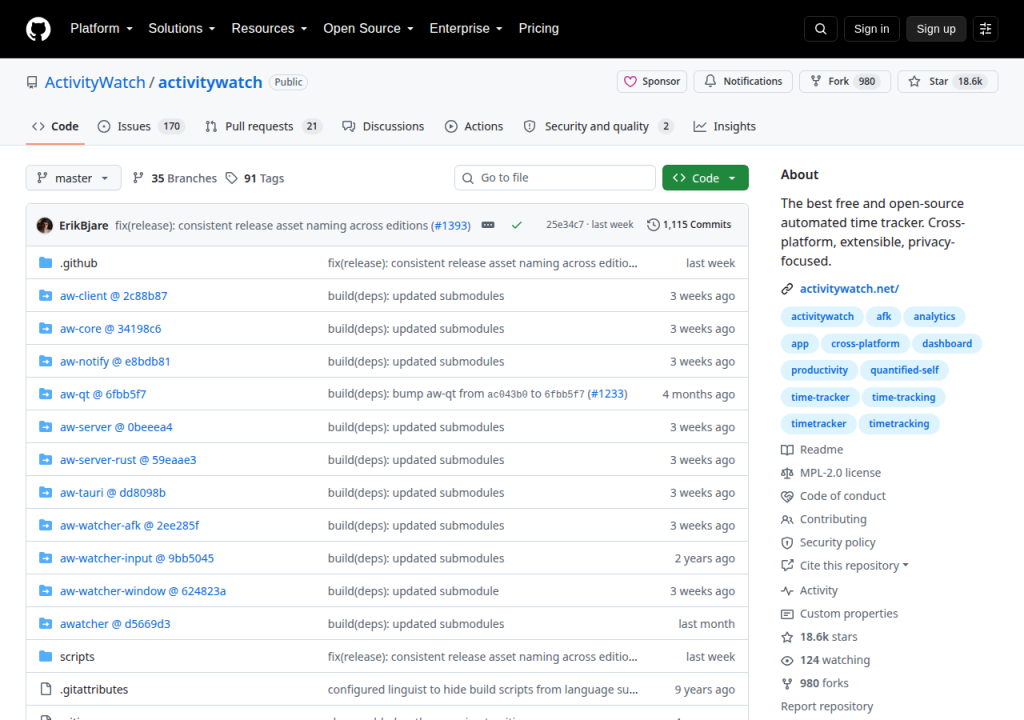Click the .gitattributes file icon
The width and height of the screenshot is (1024, 720).
(45, 689)
